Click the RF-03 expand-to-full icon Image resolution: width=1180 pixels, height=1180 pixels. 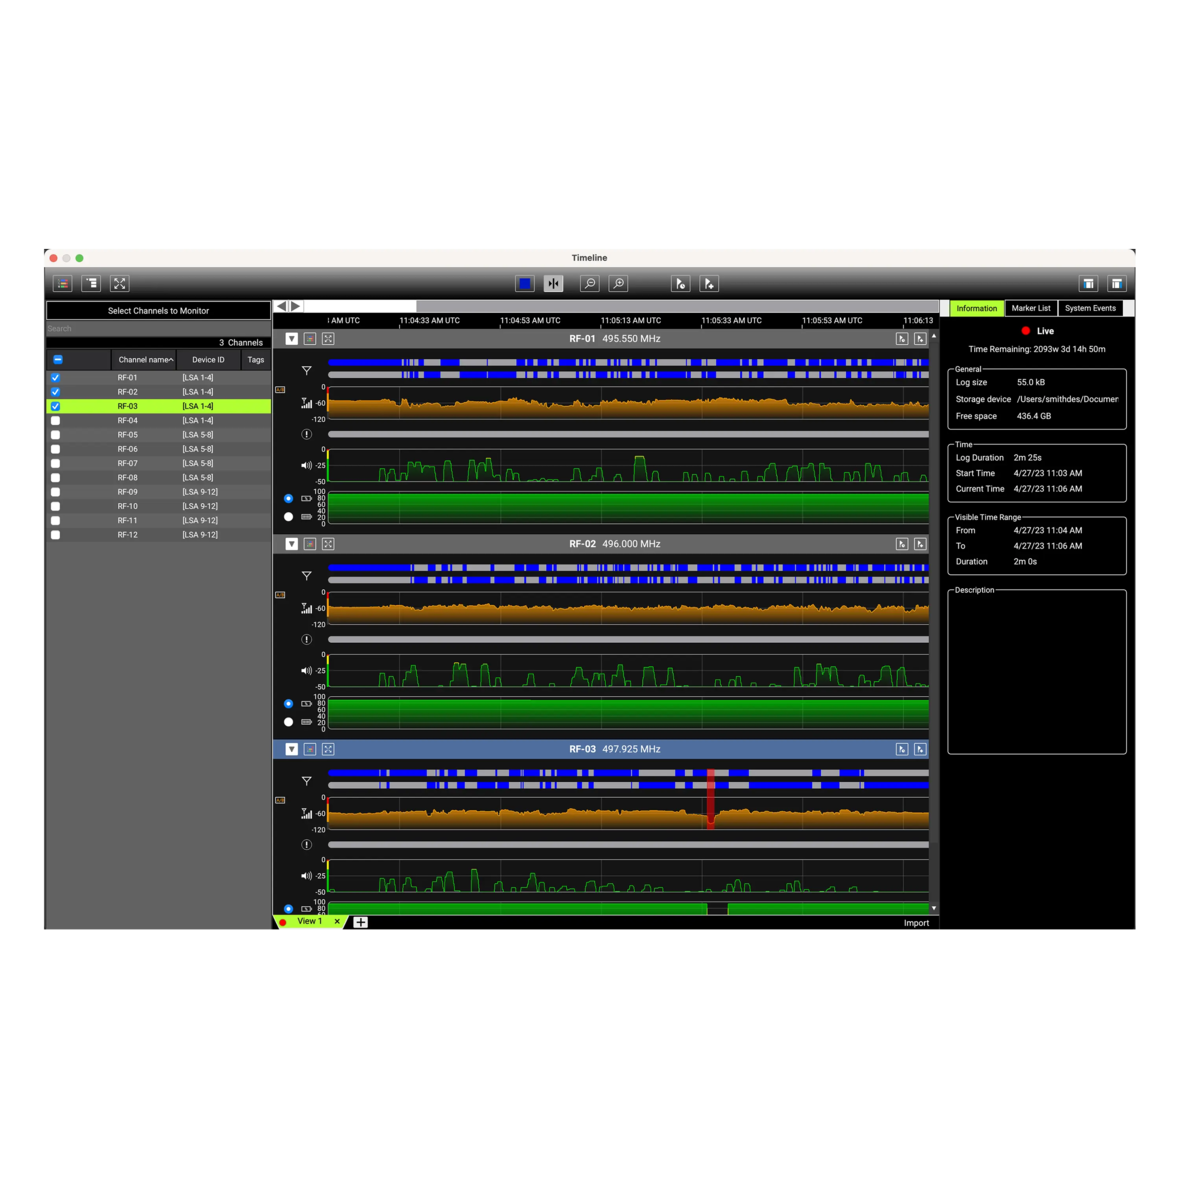(328, 750)
